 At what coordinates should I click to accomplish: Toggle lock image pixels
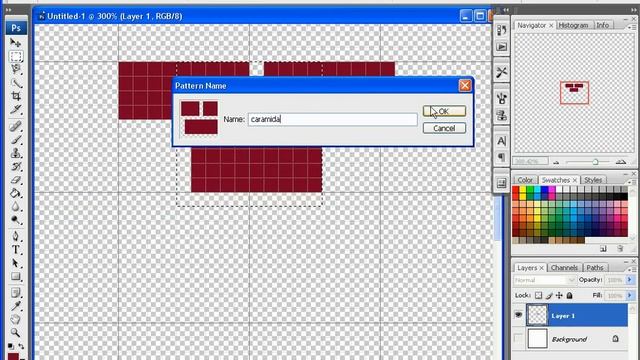(x=549, y=295)
